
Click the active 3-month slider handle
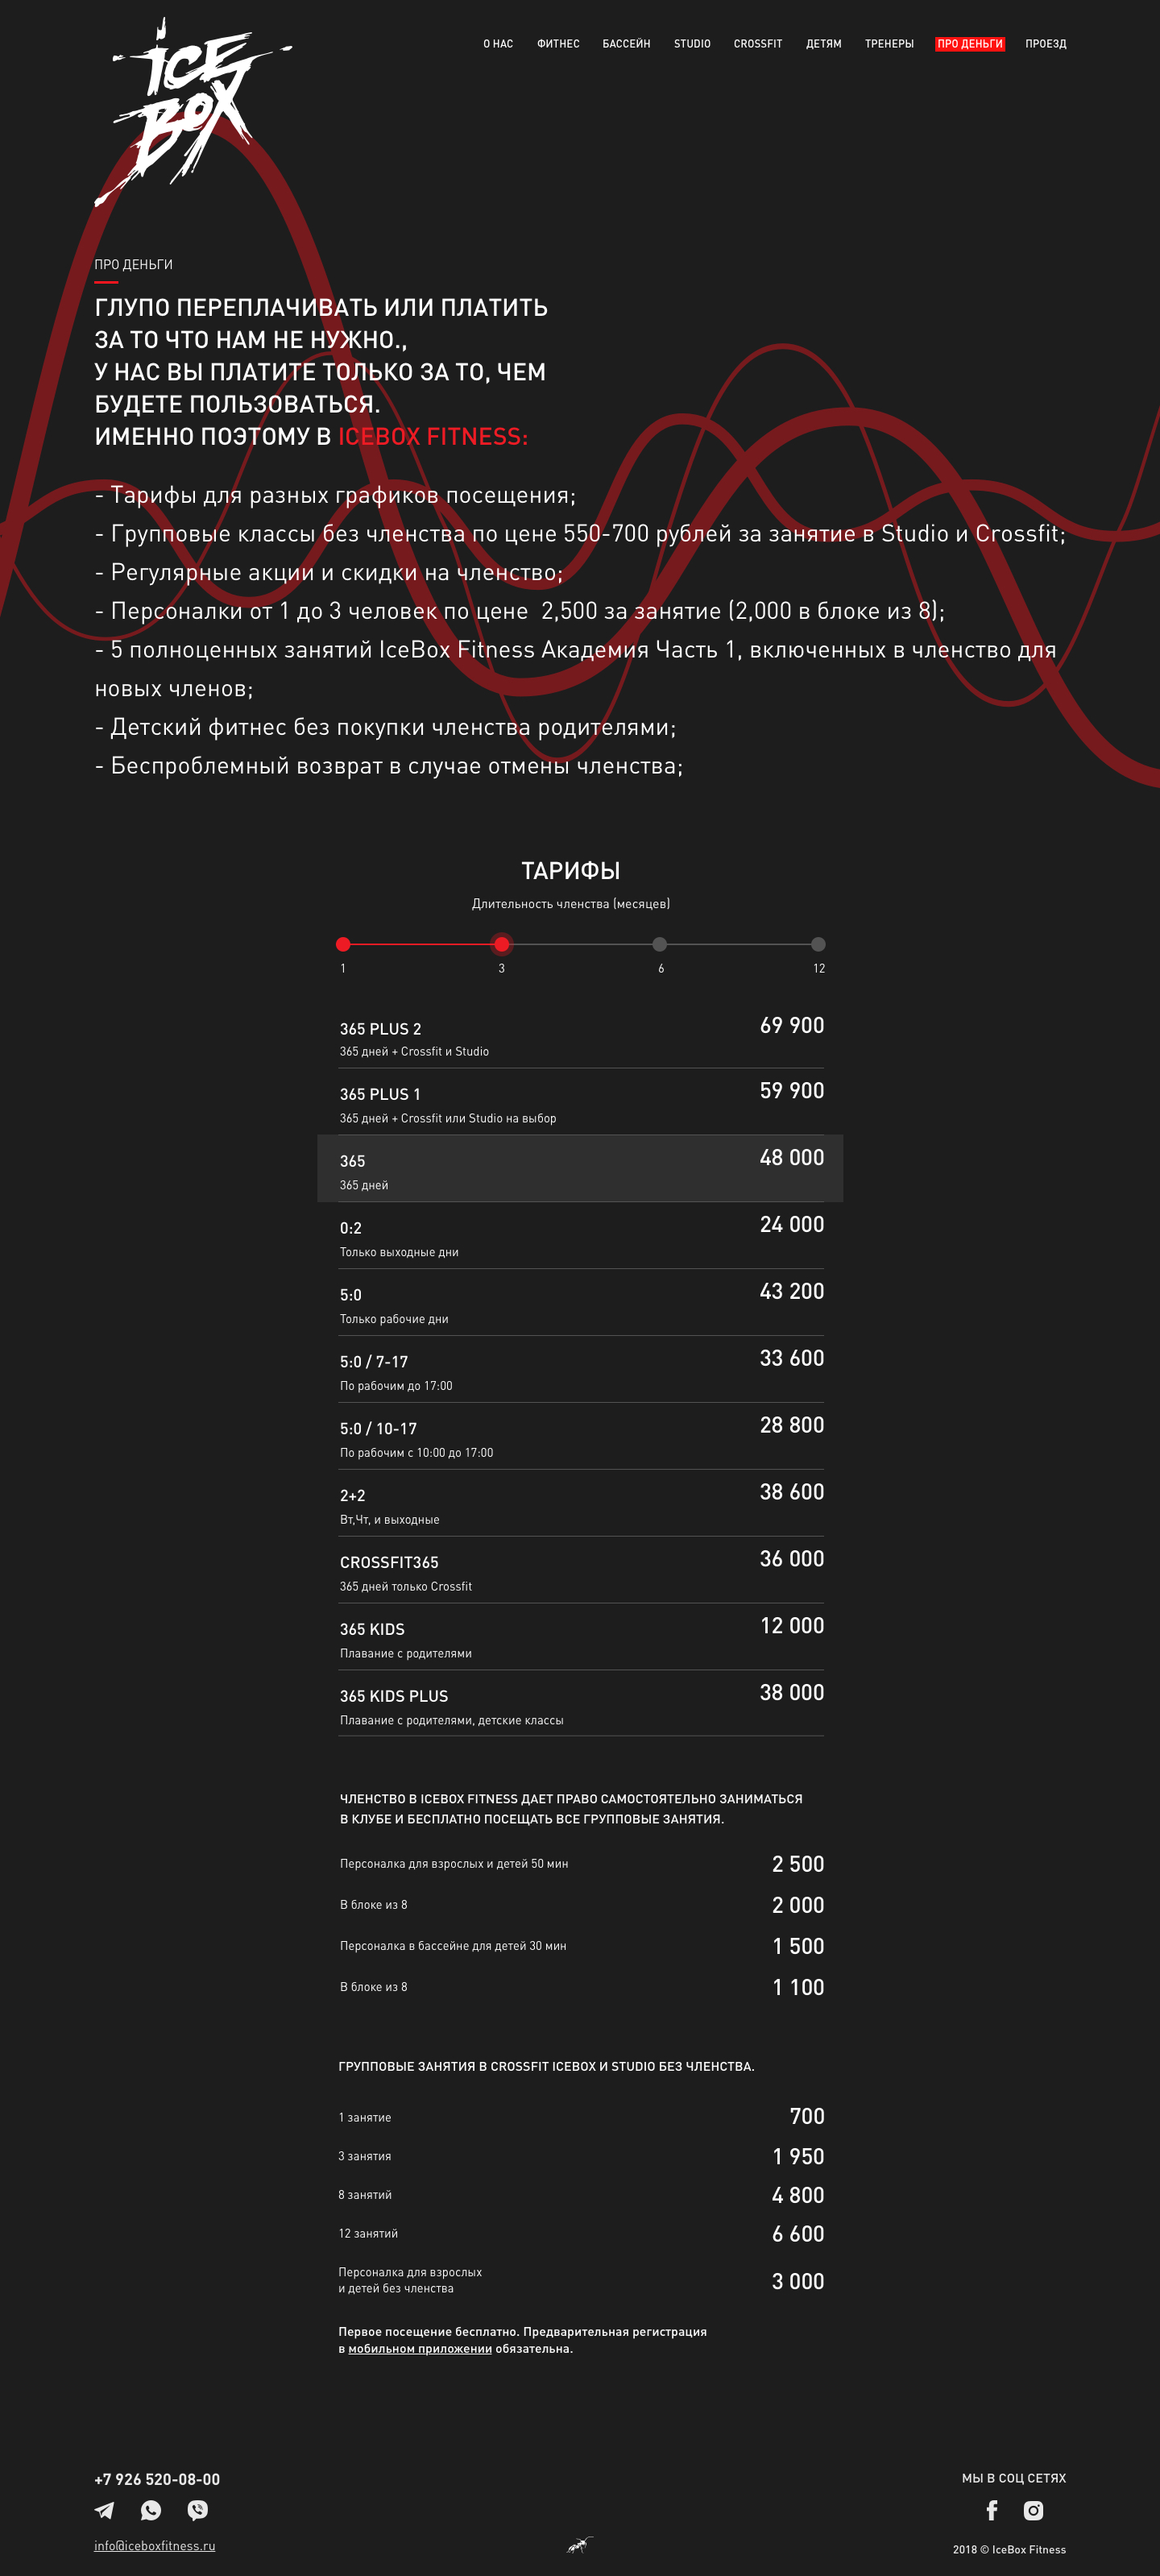pos(502,944)
